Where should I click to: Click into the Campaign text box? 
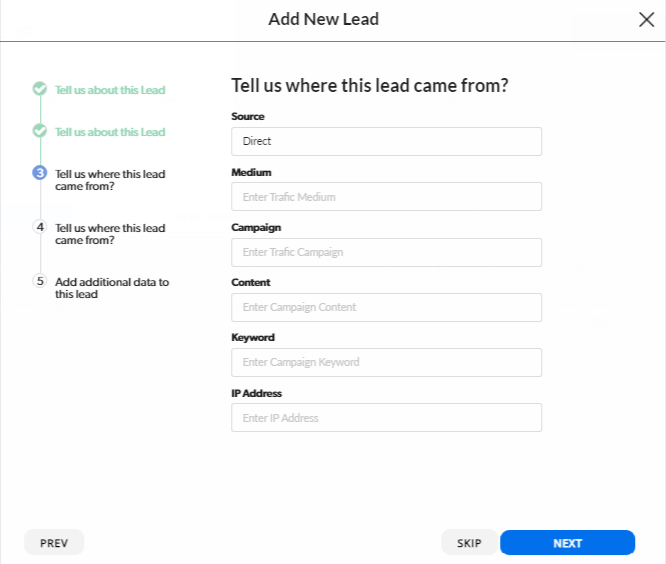386,252
